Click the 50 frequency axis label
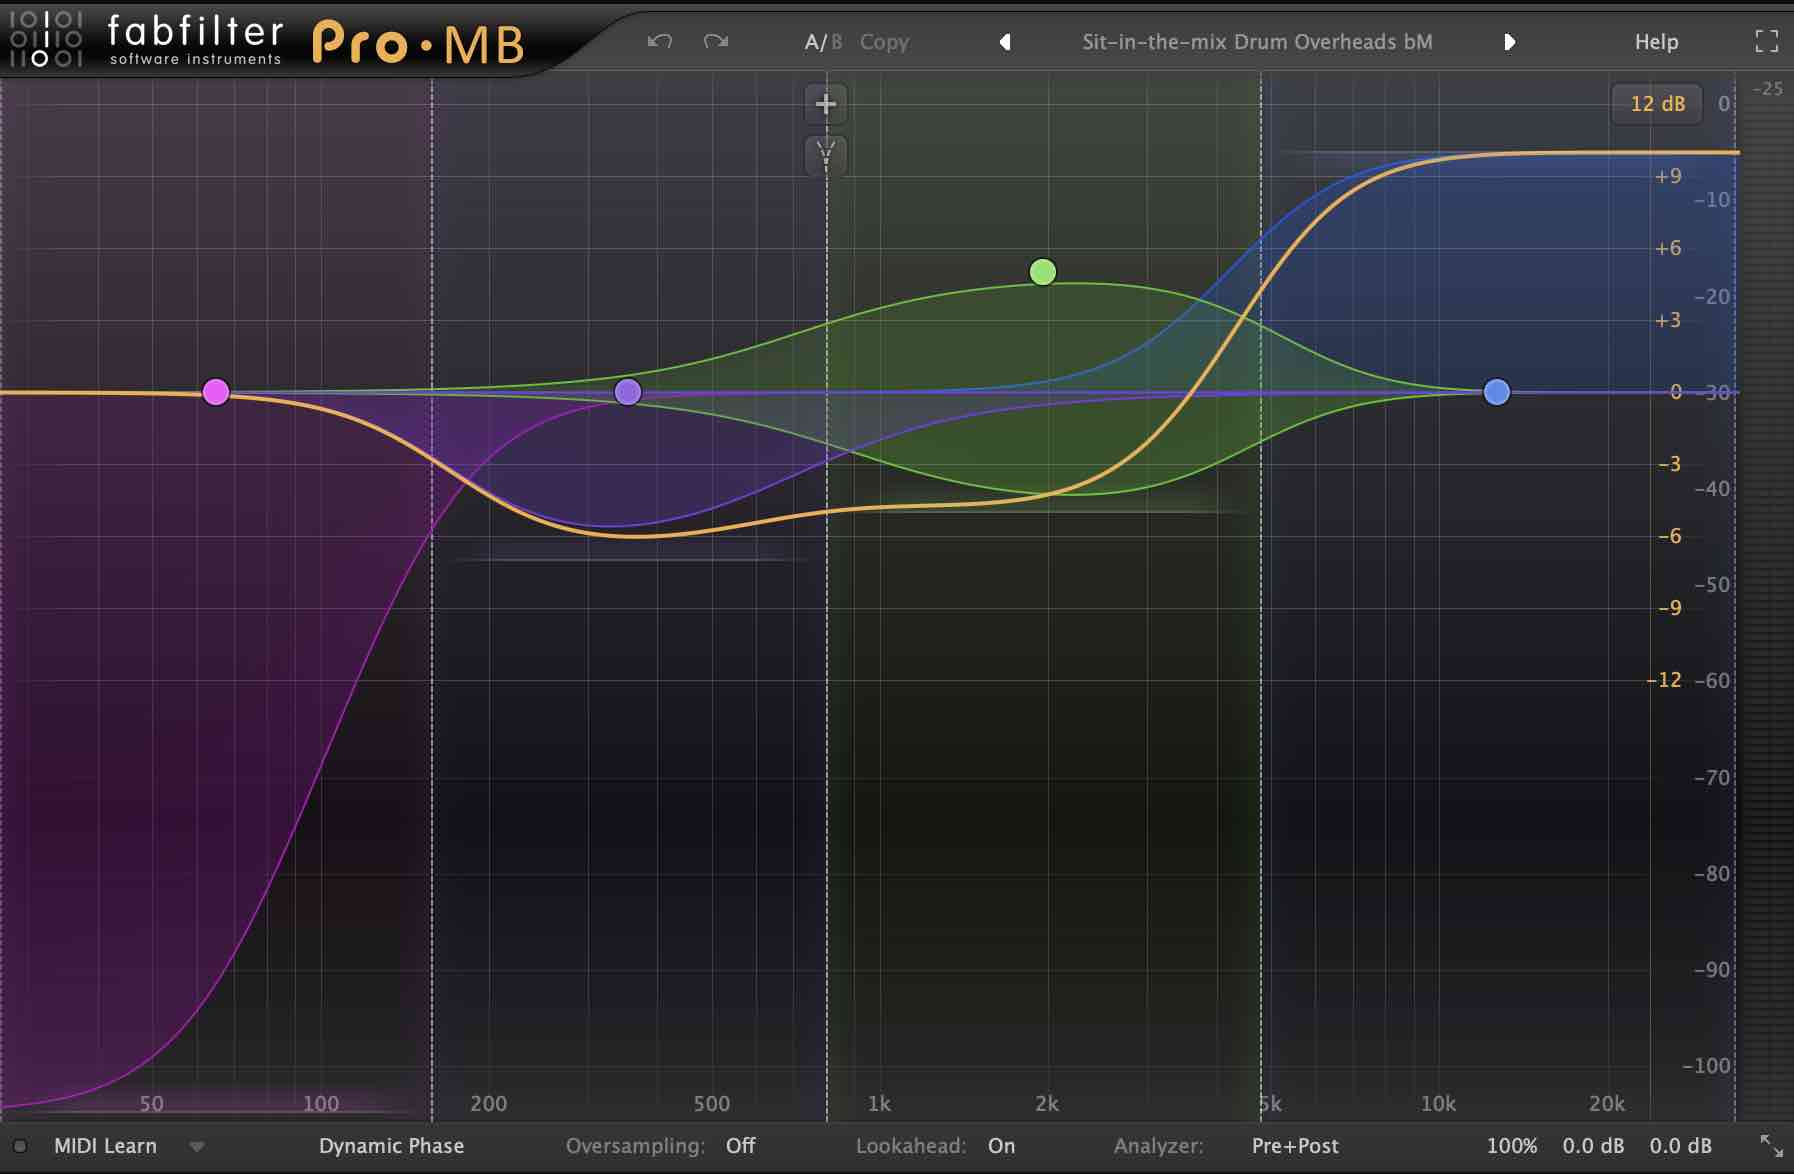The width and height of the screenshot is (1794, 1174). pyautogui.click(x=151, y=1104)
